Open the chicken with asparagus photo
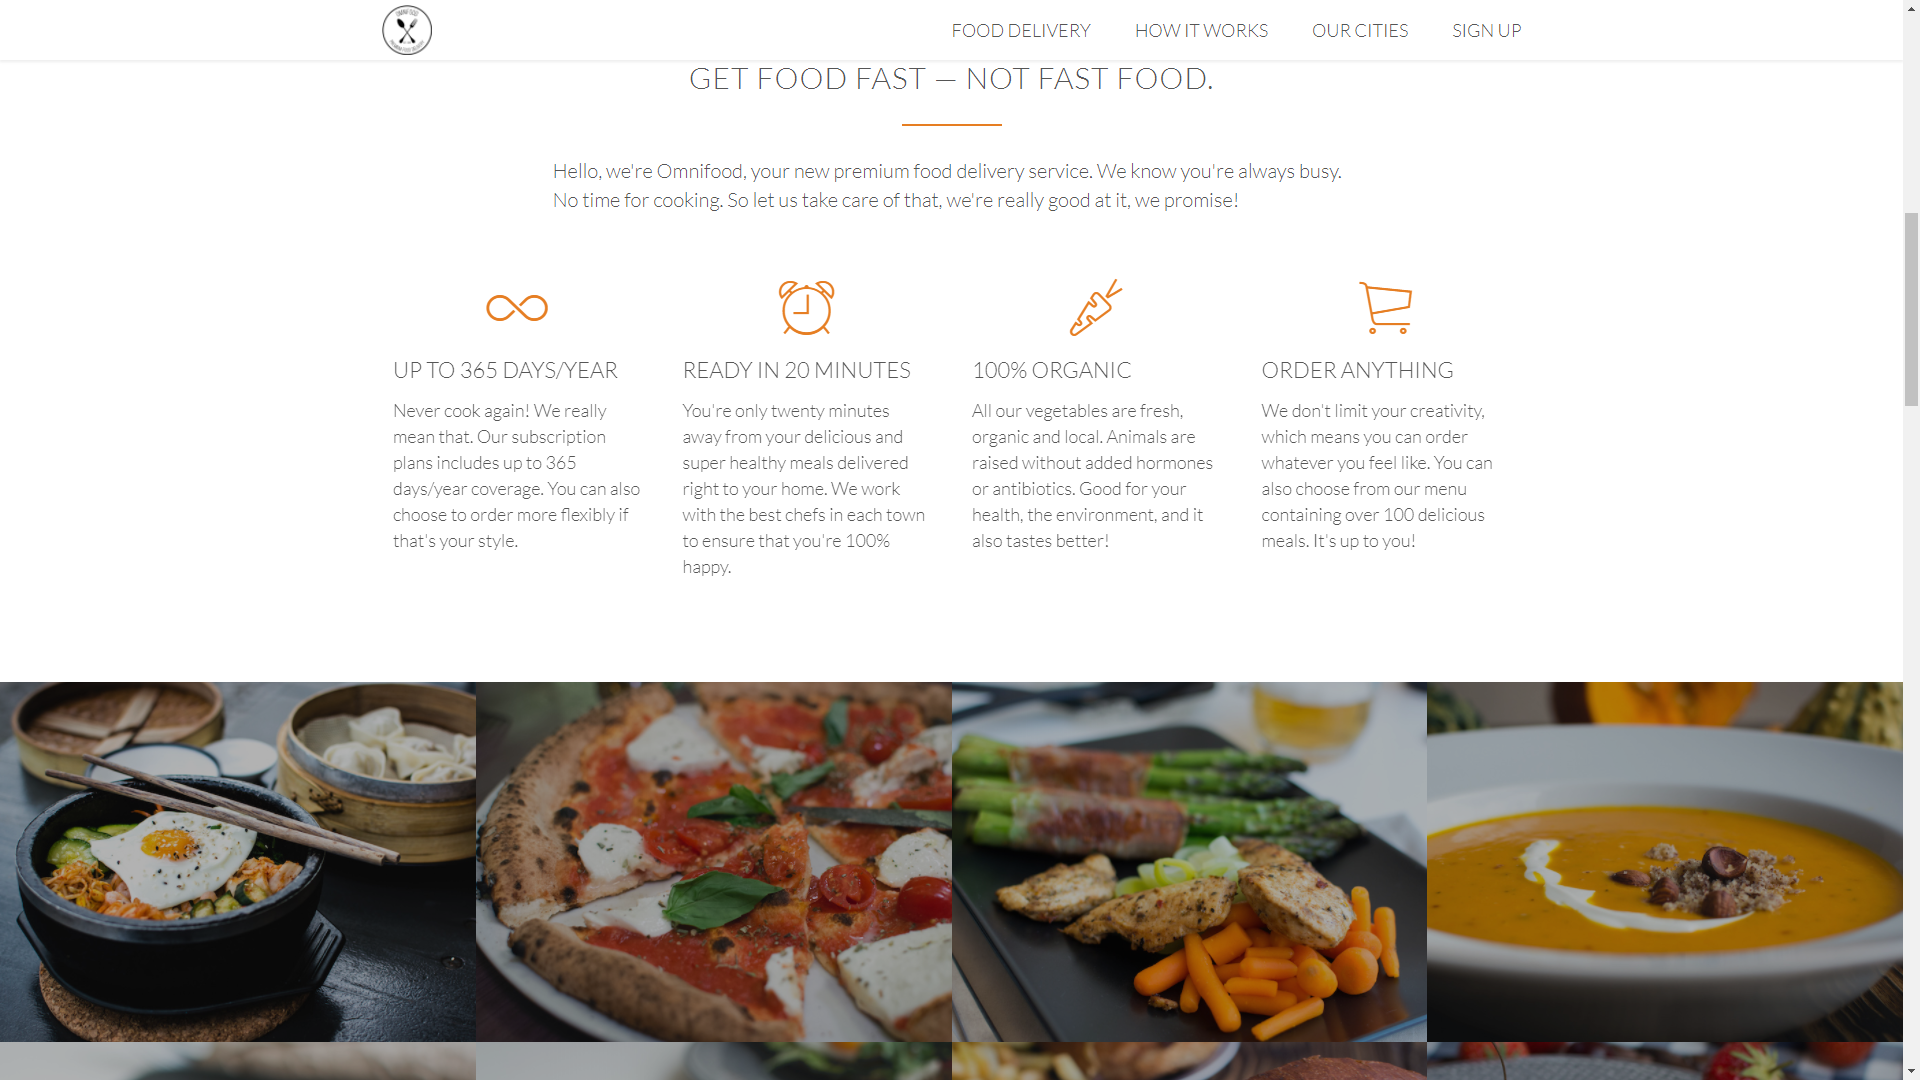1920x1080 pixels. (x=1189, y=862)
